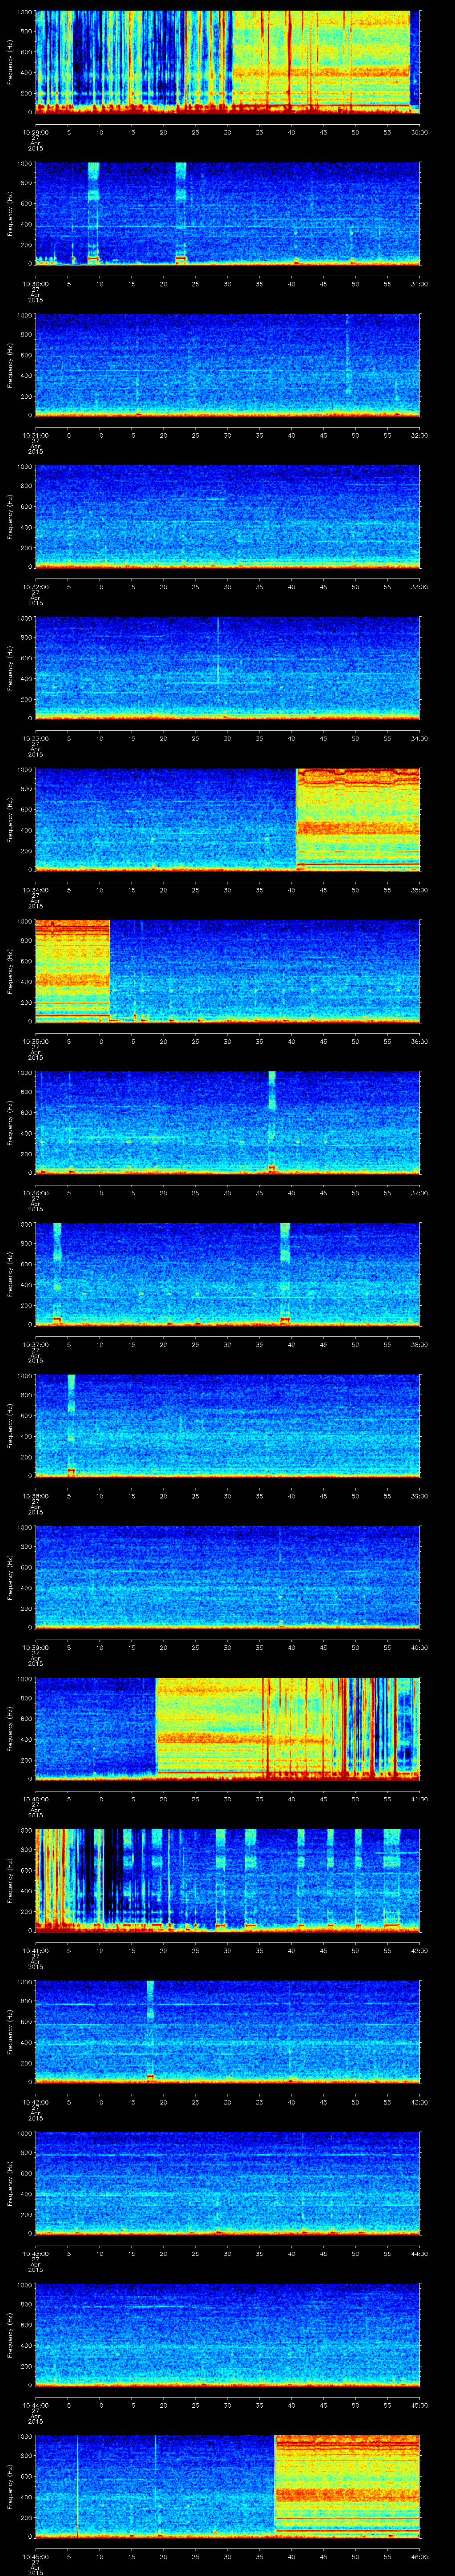455x2576 pixels.
Task: Select the spectrogram panel starting at 10:34:00
Action: pos(227,819)
